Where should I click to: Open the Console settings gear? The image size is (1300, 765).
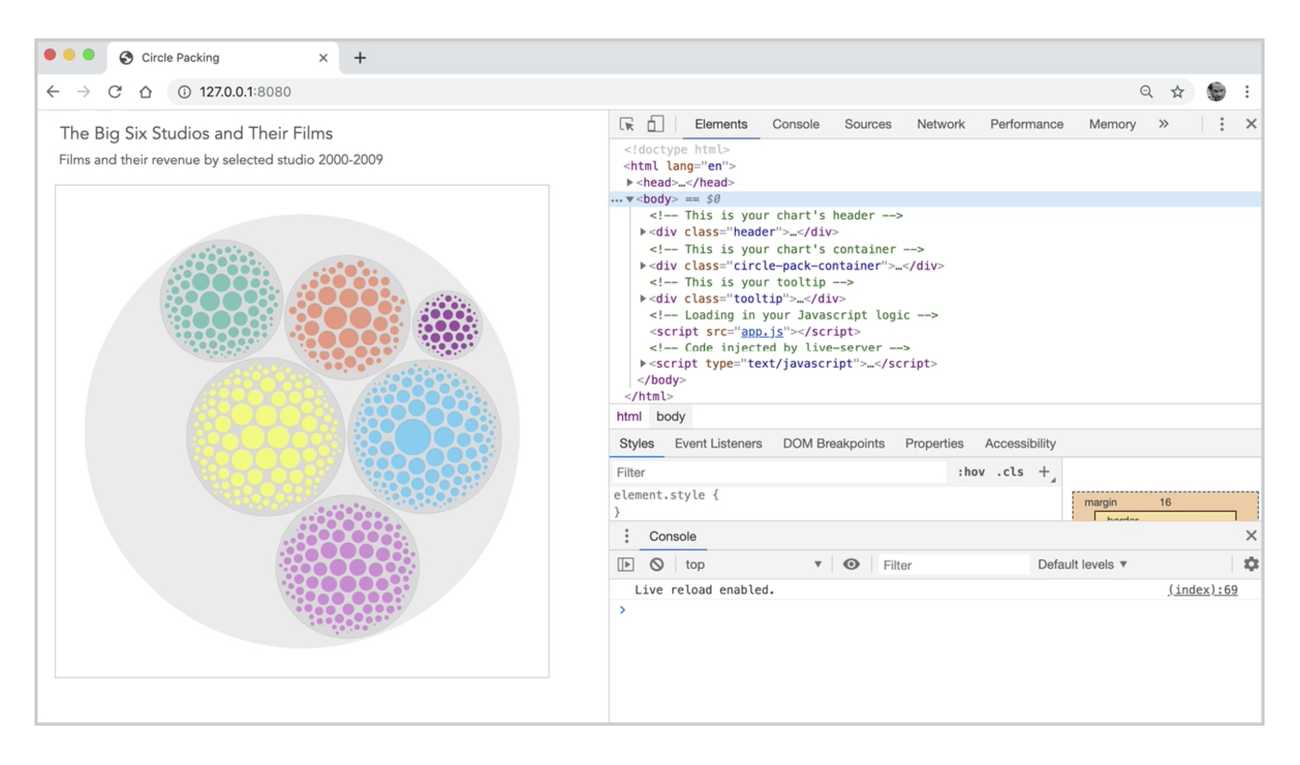1251,564
